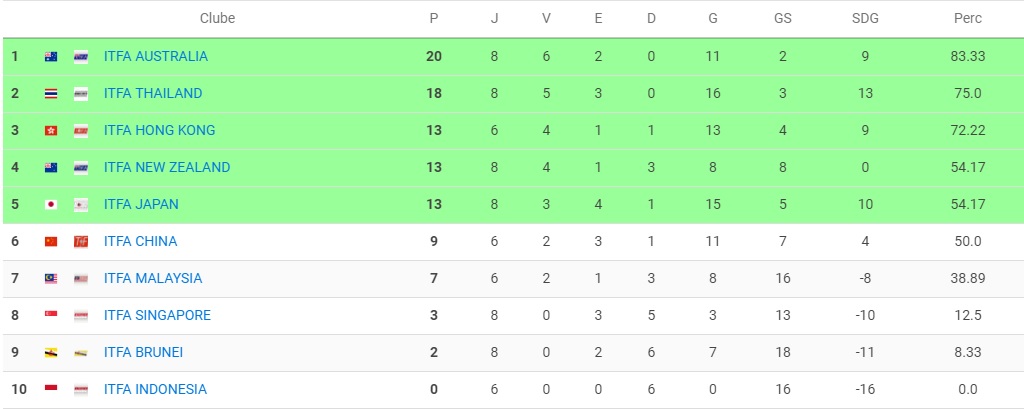Click the ITFA New Zealand team crest
Viewport: 1024px width, 409px height.
click(x=81, y=168)
